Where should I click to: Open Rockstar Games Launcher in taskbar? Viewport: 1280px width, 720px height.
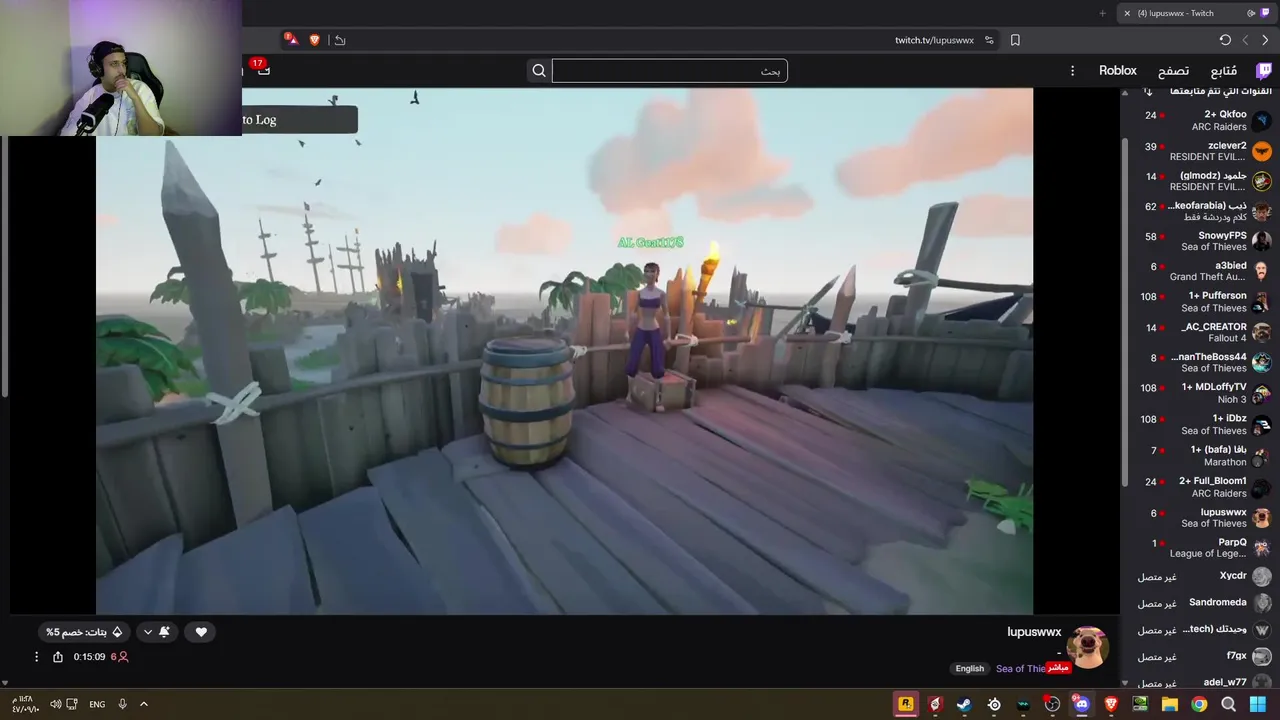pos(905,704)
